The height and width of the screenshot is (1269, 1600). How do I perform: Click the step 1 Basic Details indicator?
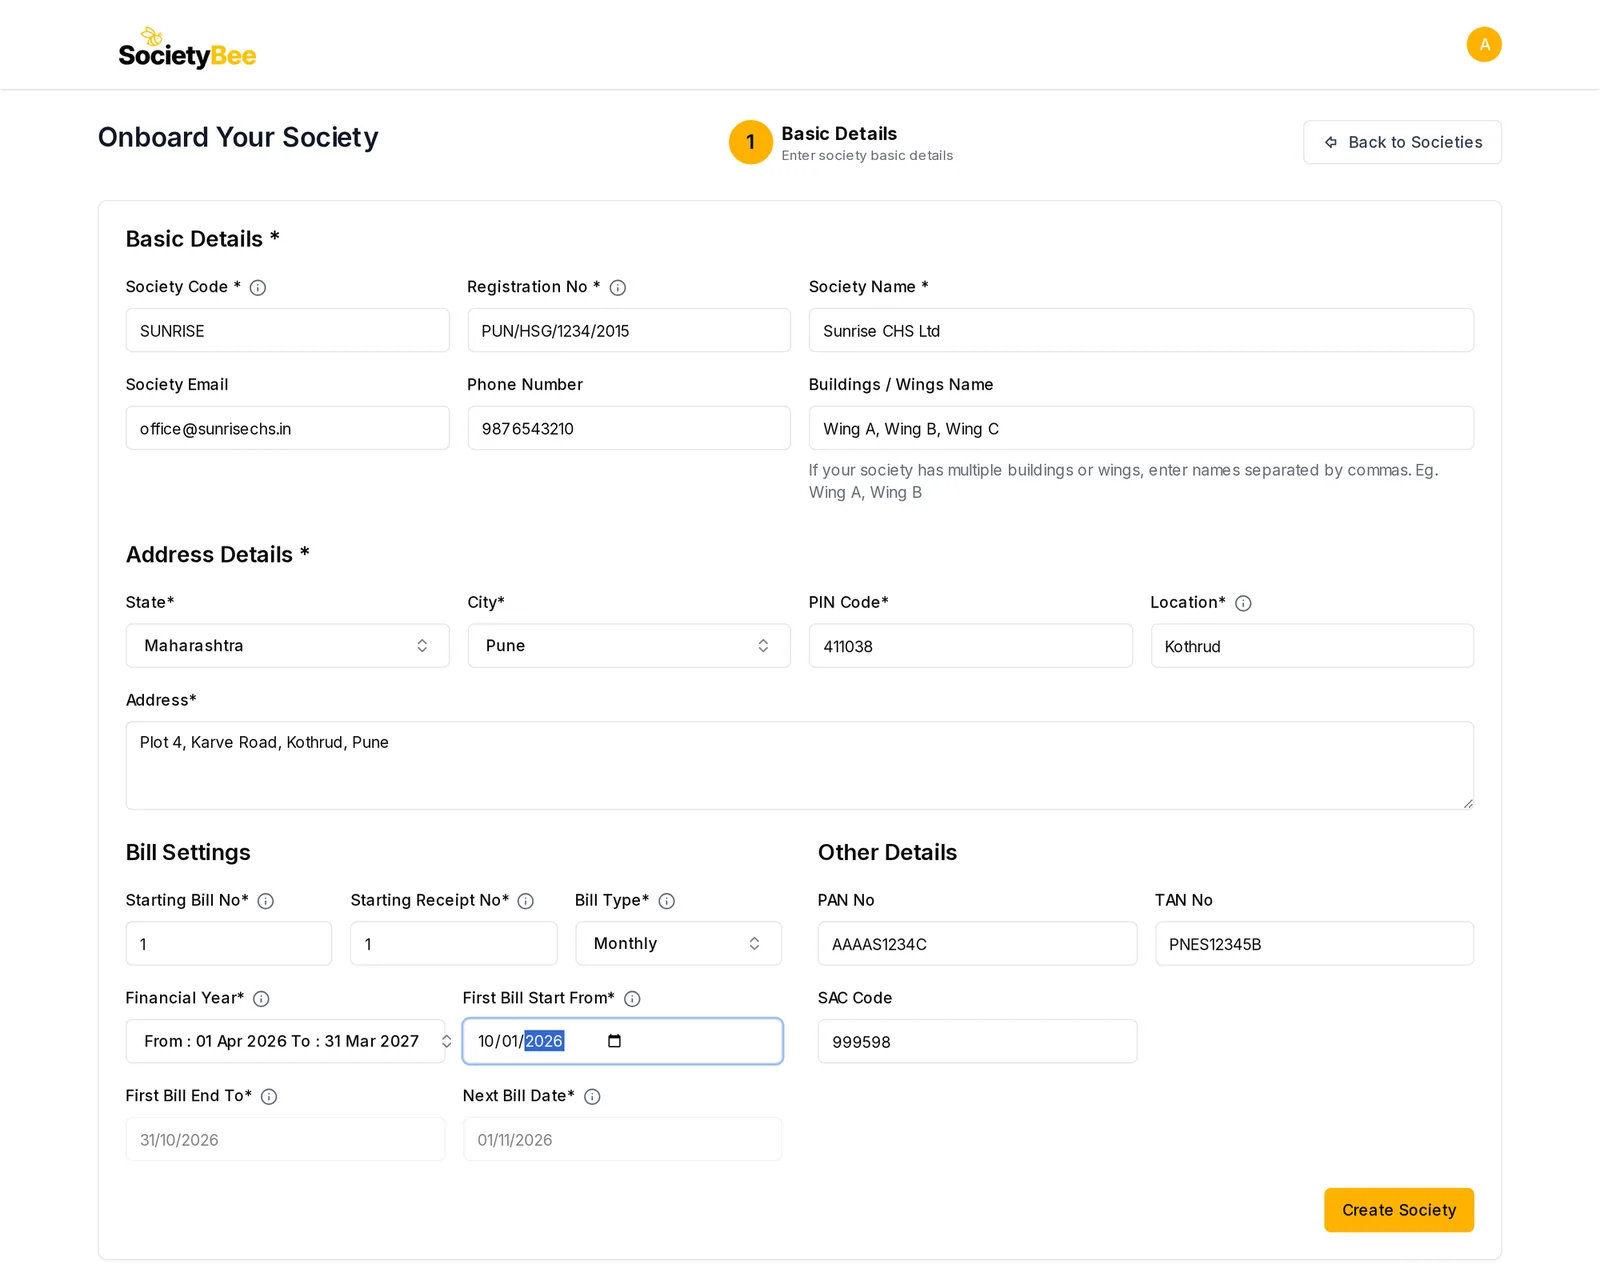pyautogui.click(x=841, y=142)
